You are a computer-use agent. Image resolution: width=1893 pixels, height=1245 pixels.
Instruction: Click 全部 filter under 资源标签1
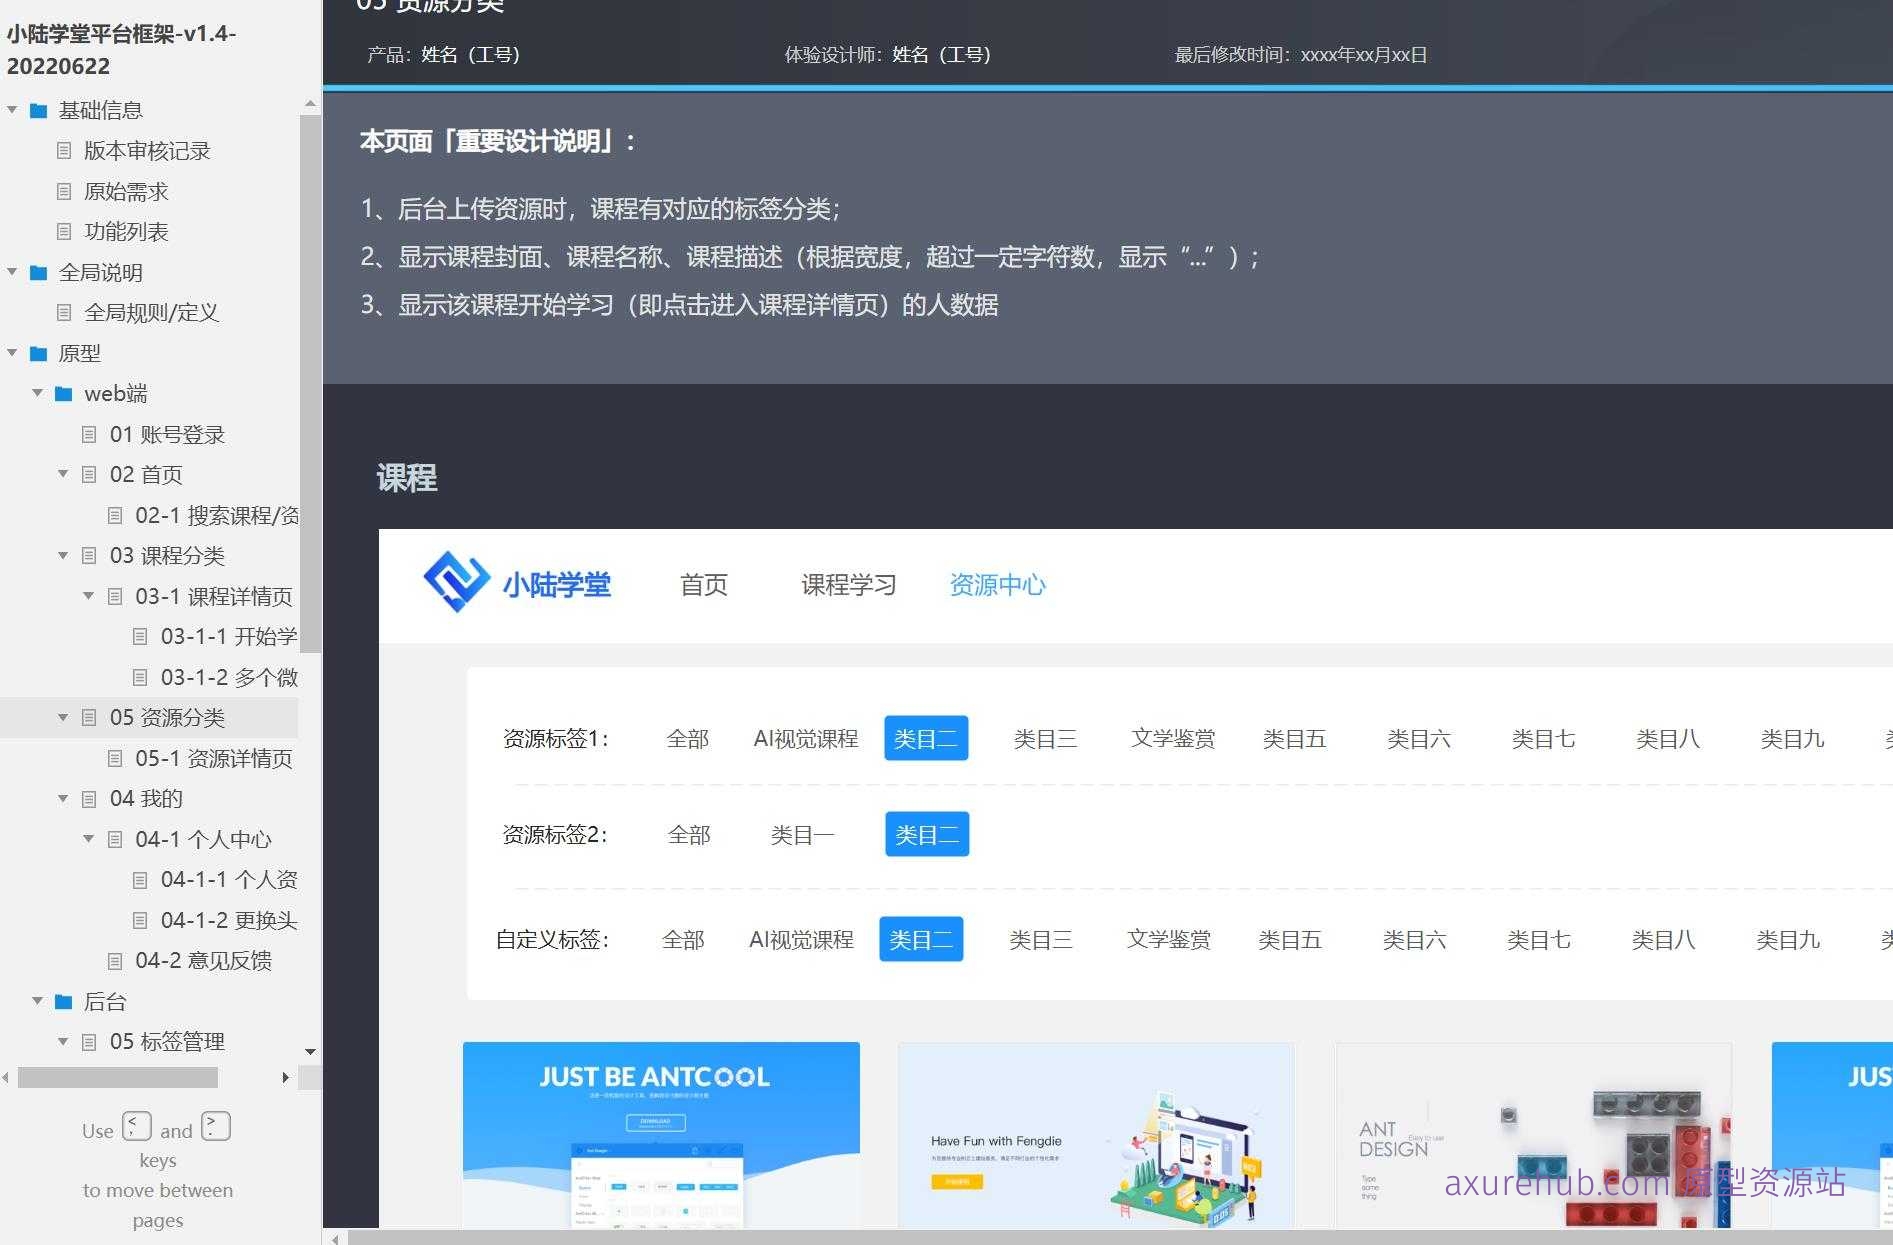[687, 738]
